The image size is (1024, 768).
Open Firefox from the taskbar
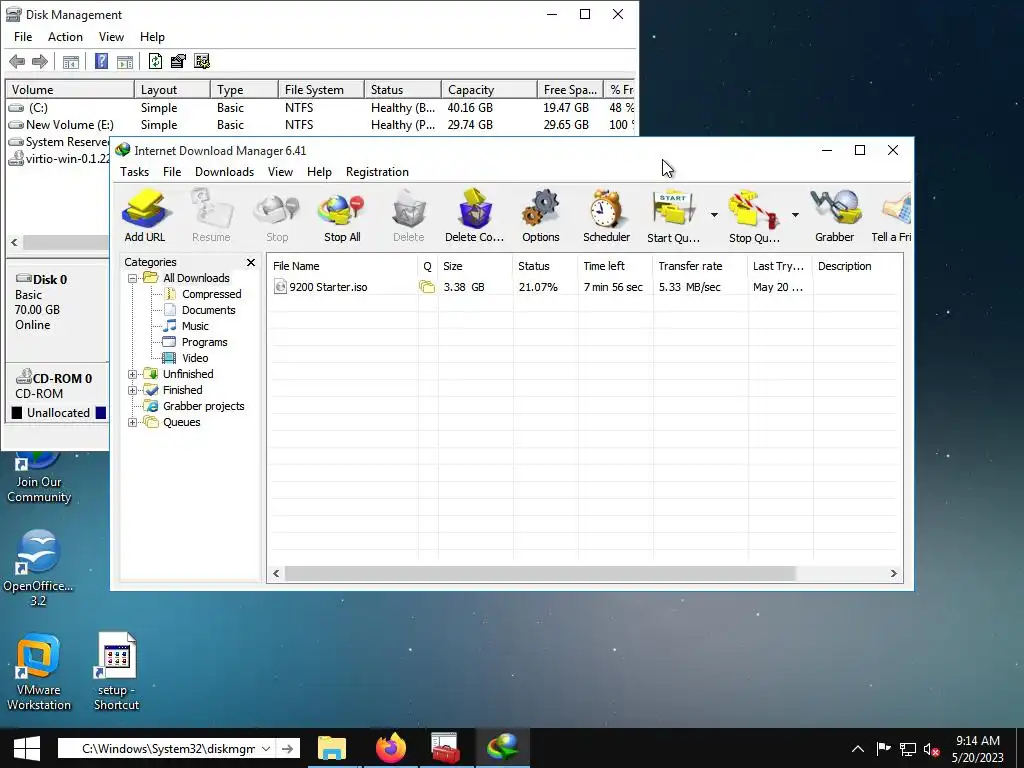click(x=391, y=748)
